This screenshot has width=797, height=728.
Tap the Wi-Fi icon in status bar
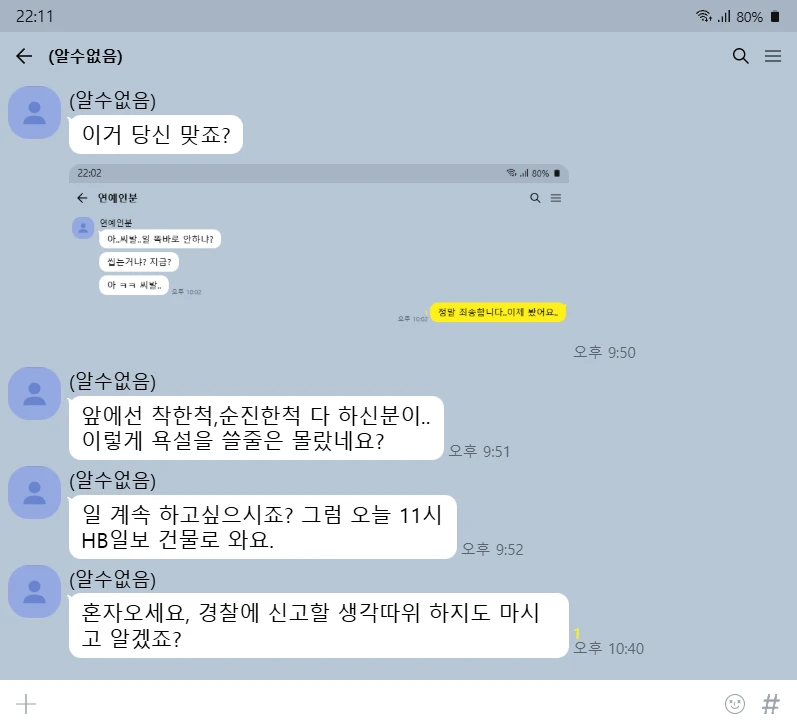pos(703,16)
